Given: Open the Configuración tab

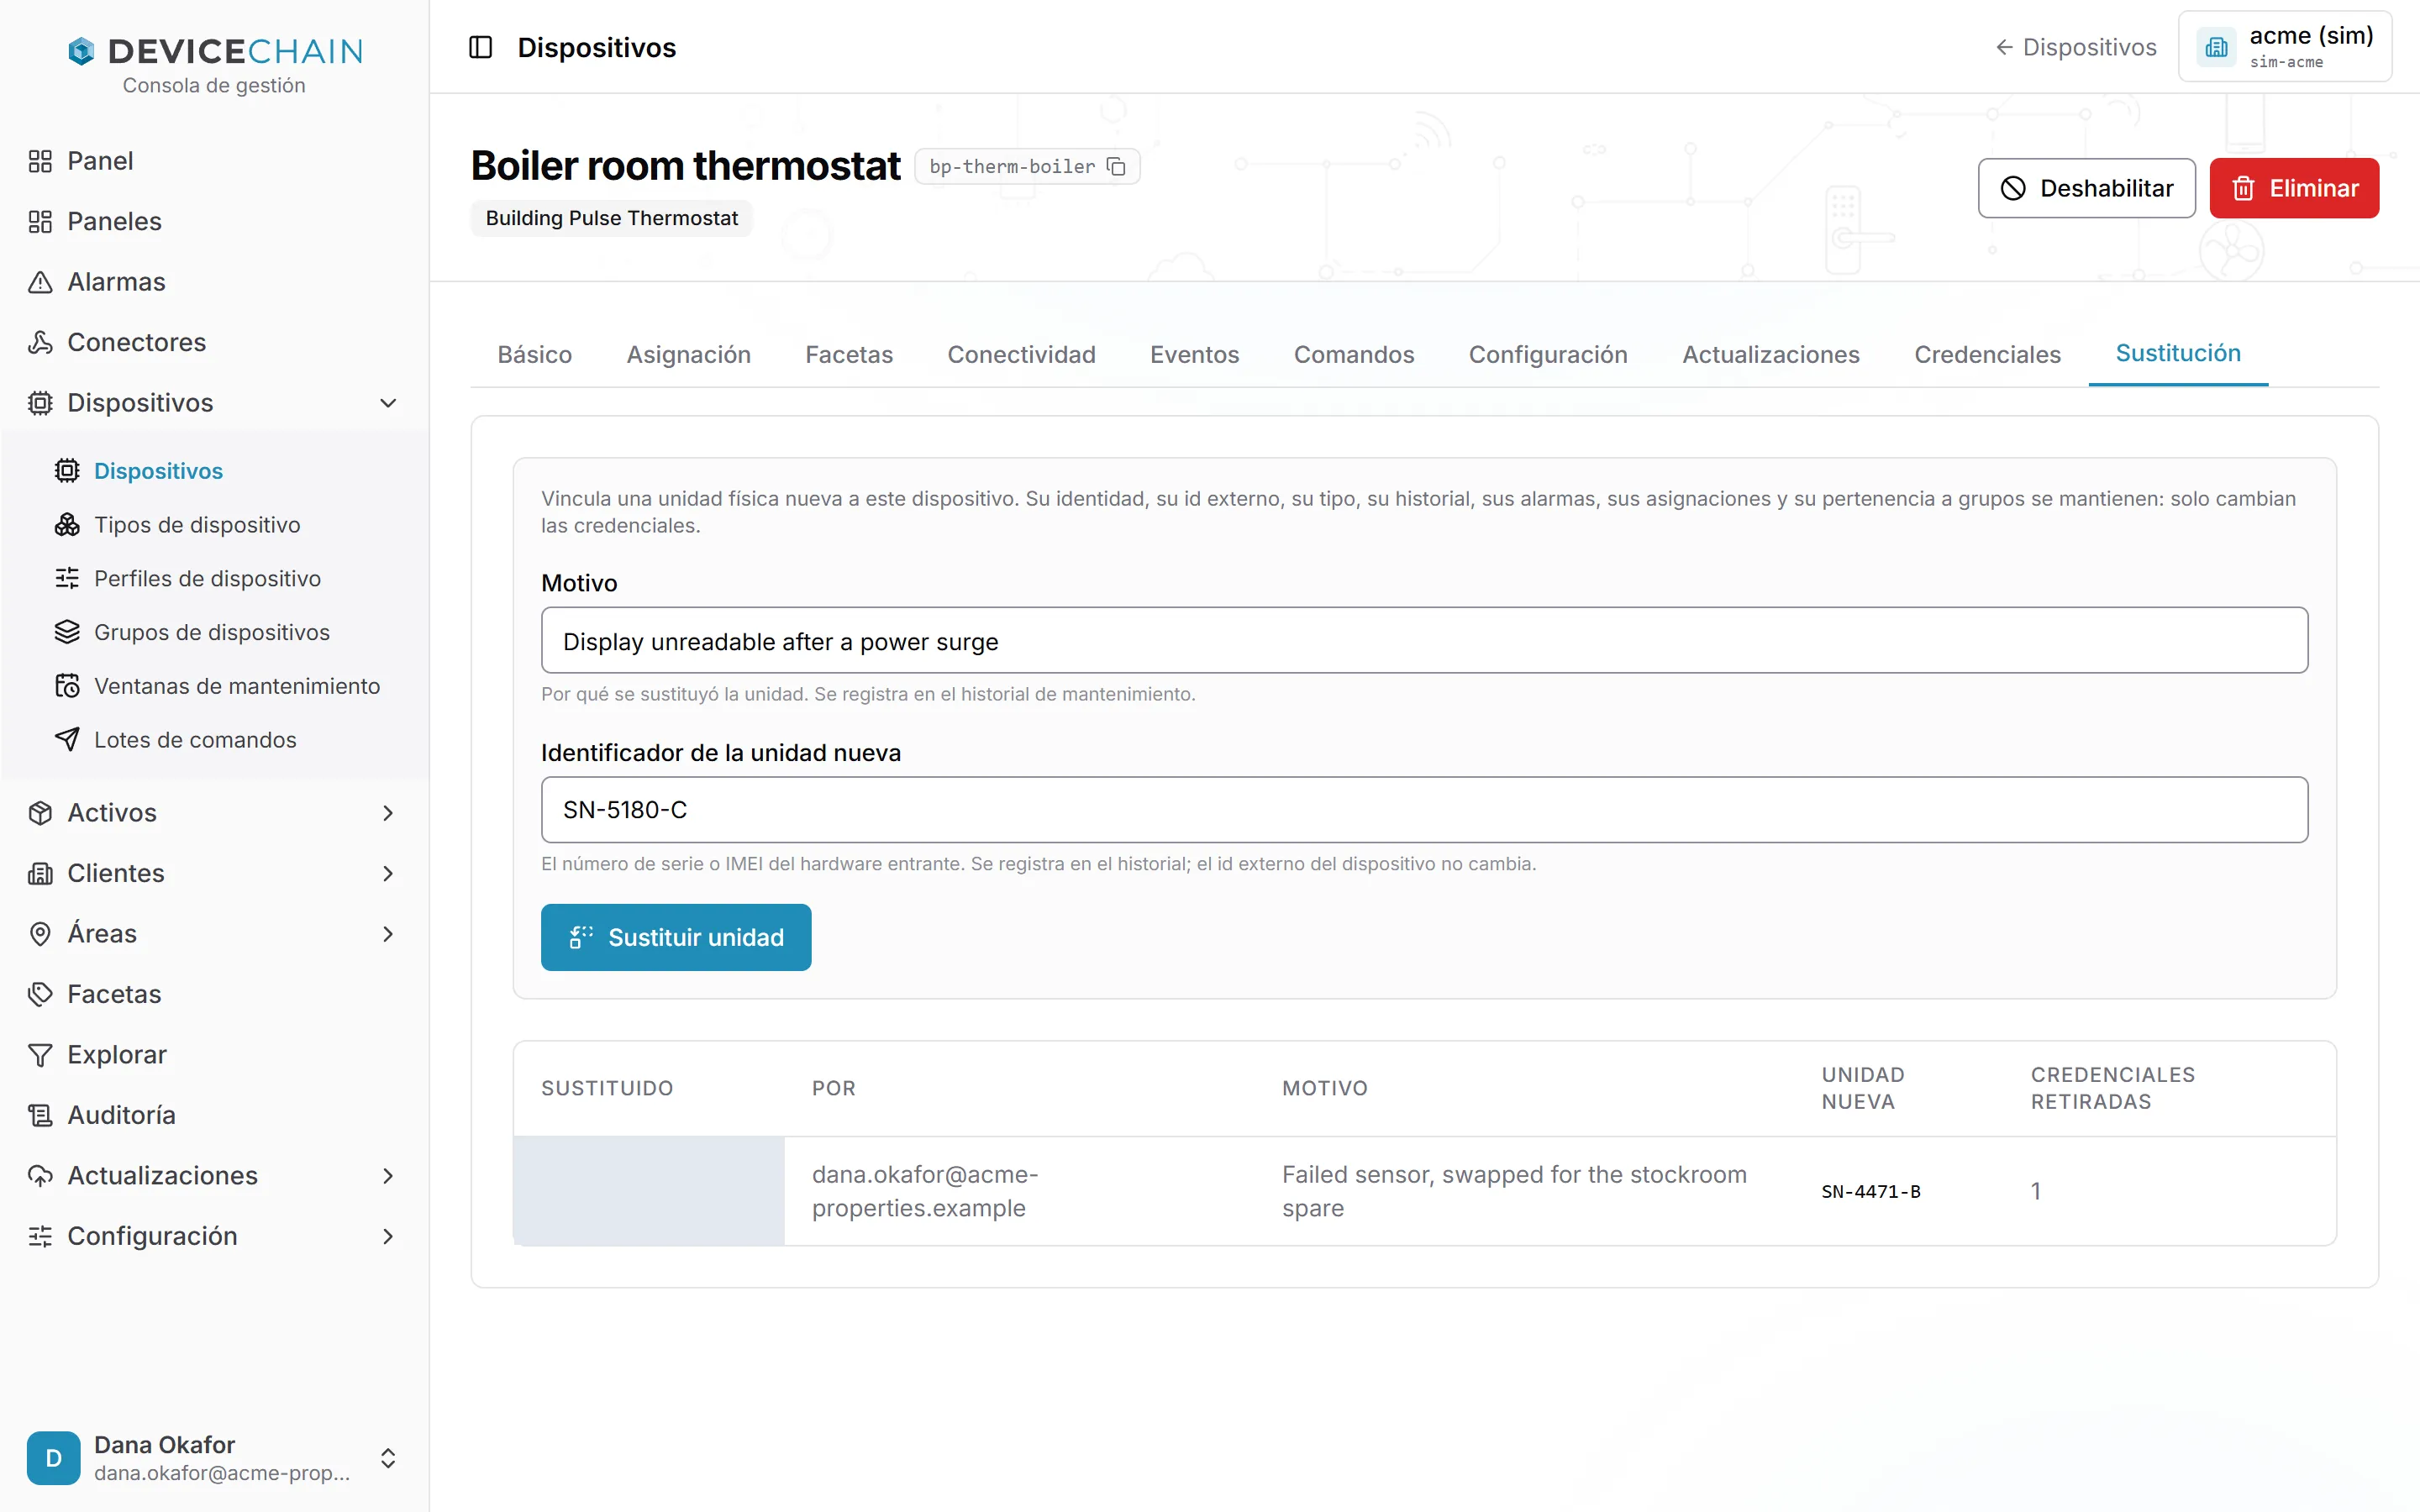Looking at the screenshot, I should 1548,354.
